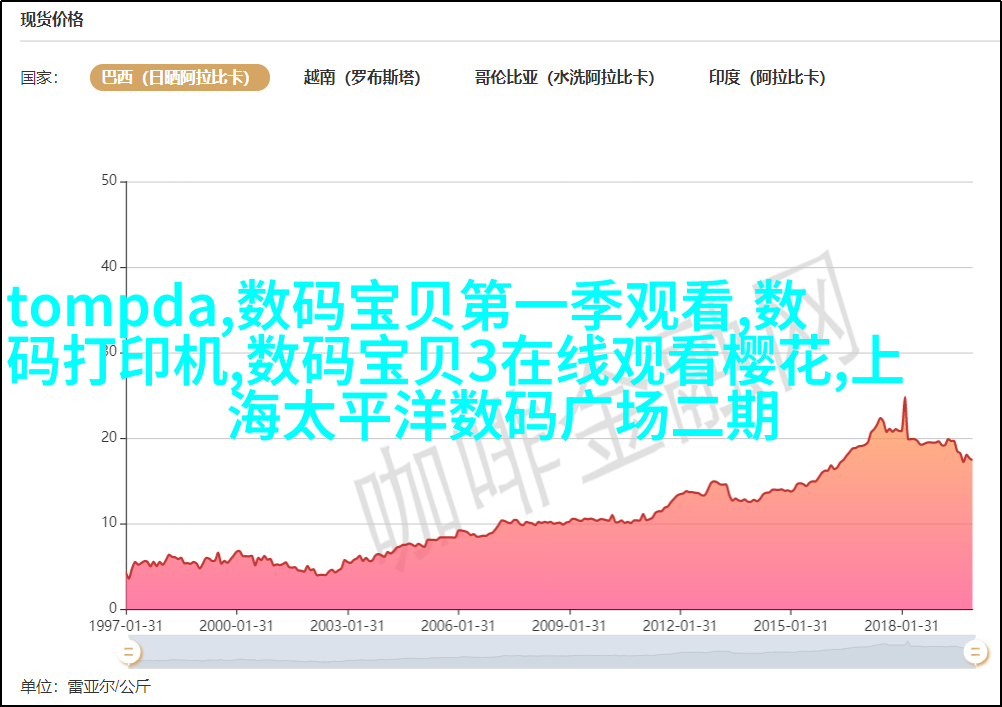Click the 单位：雷亚尔/公斤 unit label
Screen dimensions: 1002x707
86,687
